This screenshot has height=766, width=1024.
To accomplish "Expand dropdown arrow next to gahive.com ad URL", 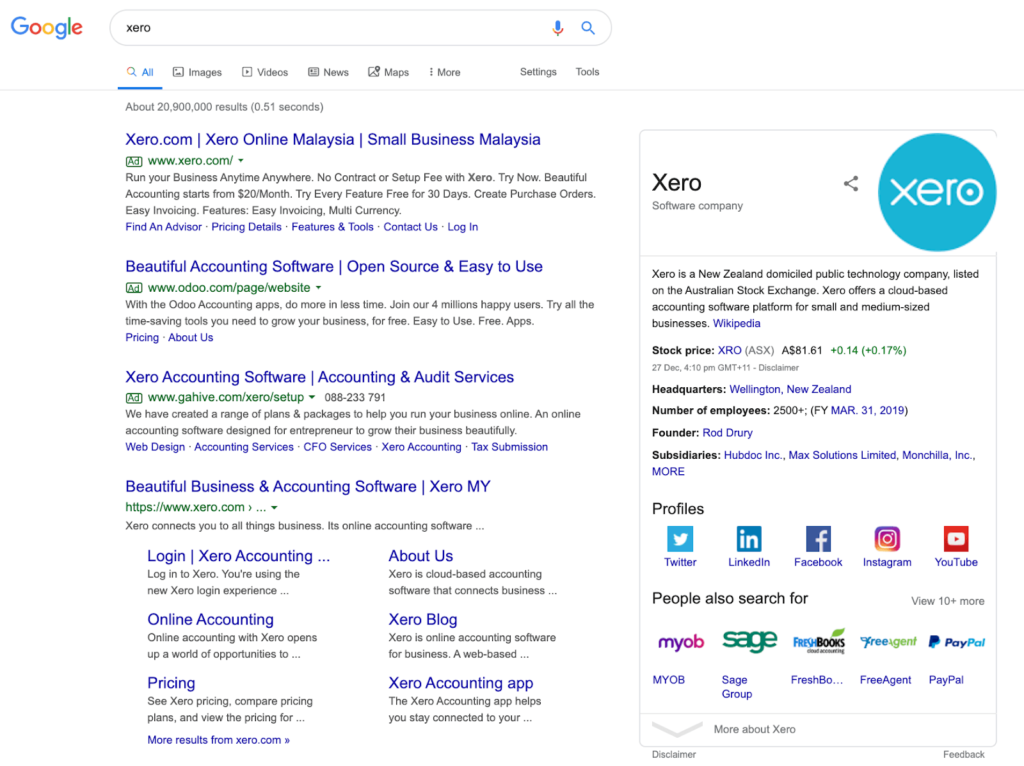I will (x=312, y=397).
